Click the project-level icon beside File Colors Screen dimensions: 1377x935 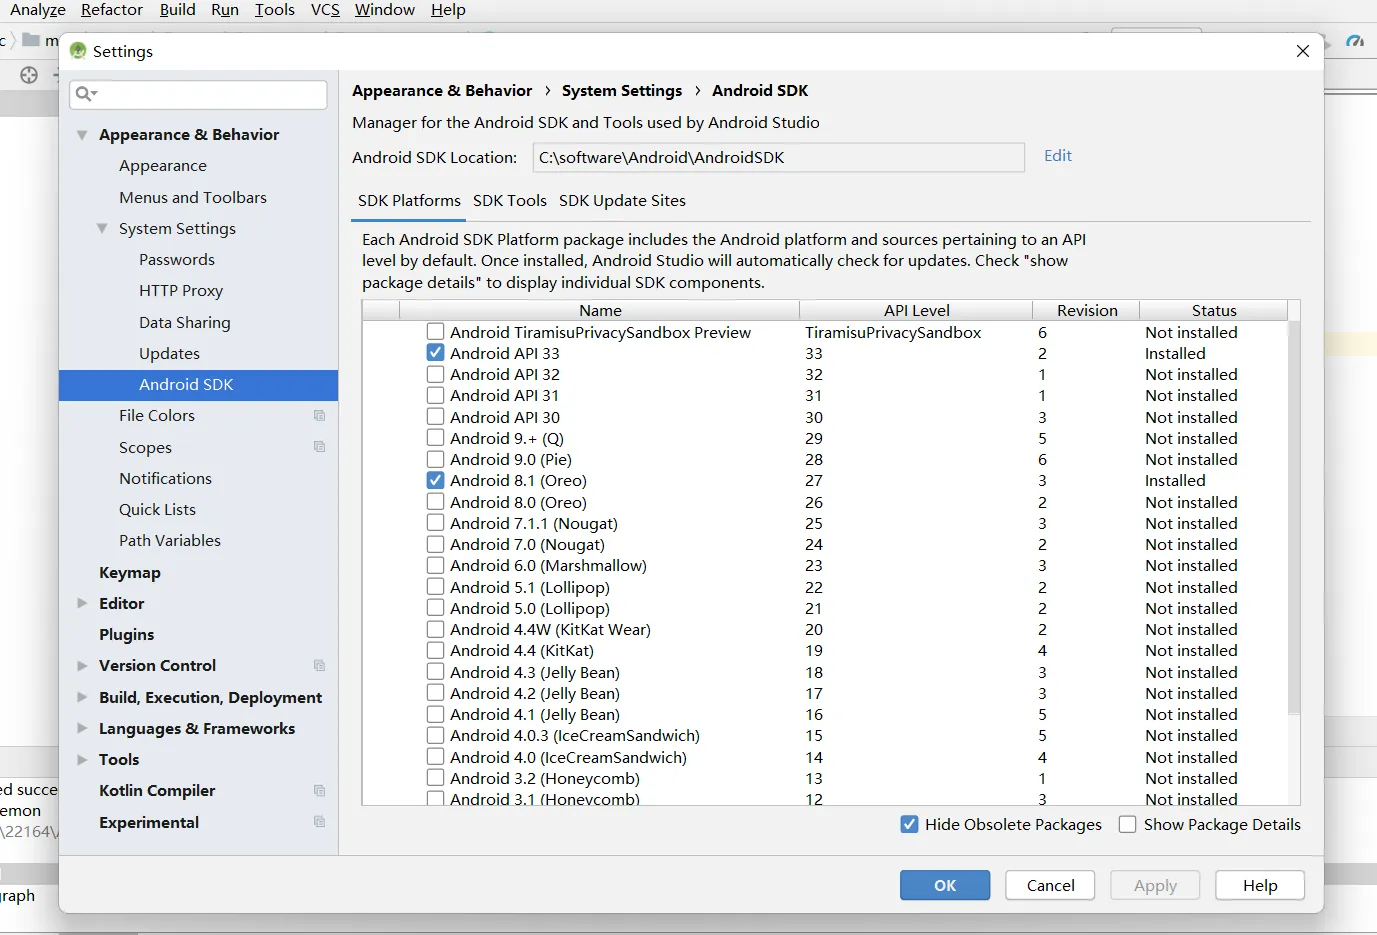click(319, 416)
